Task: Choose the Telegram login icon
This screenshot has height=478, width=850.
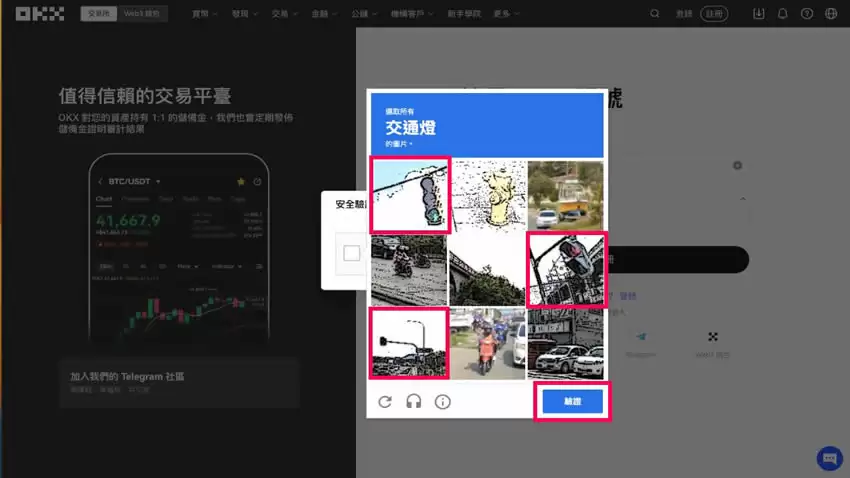Action: tap(641, 337)
